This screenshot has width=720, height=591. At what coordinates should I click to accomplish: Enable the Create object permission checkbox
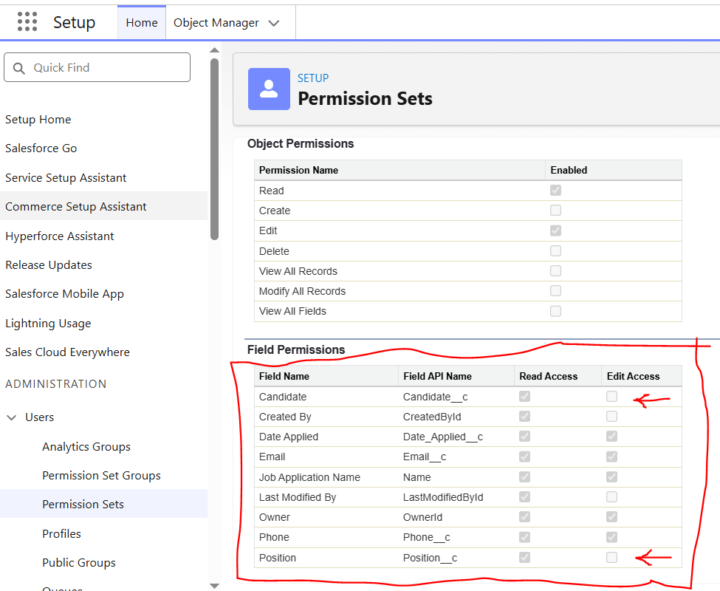coord(556,210)
